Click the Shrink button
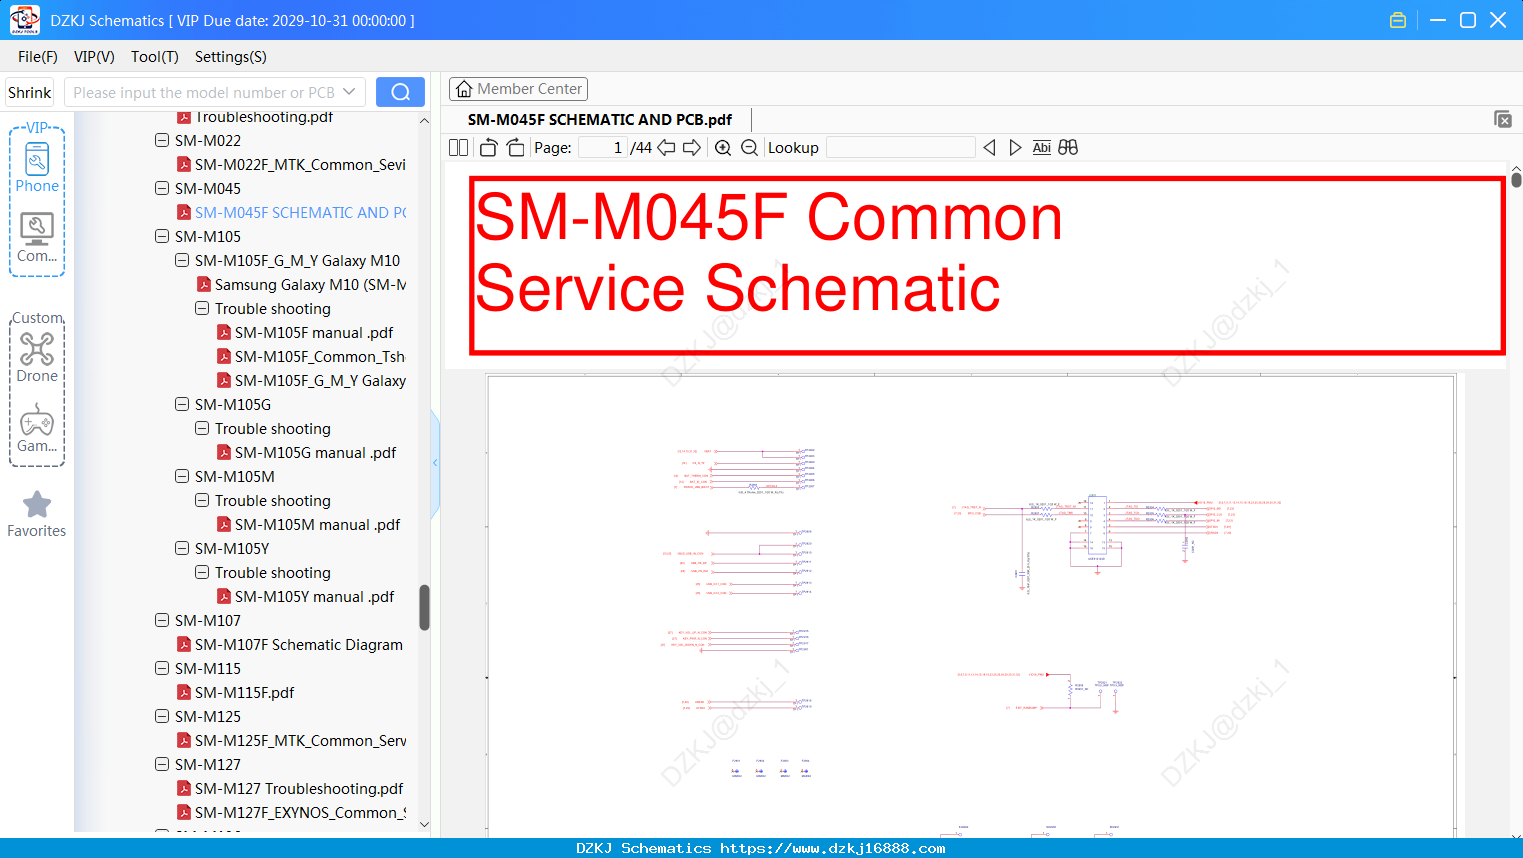This screenshot has height=858, width=1523. coord(29,92)
